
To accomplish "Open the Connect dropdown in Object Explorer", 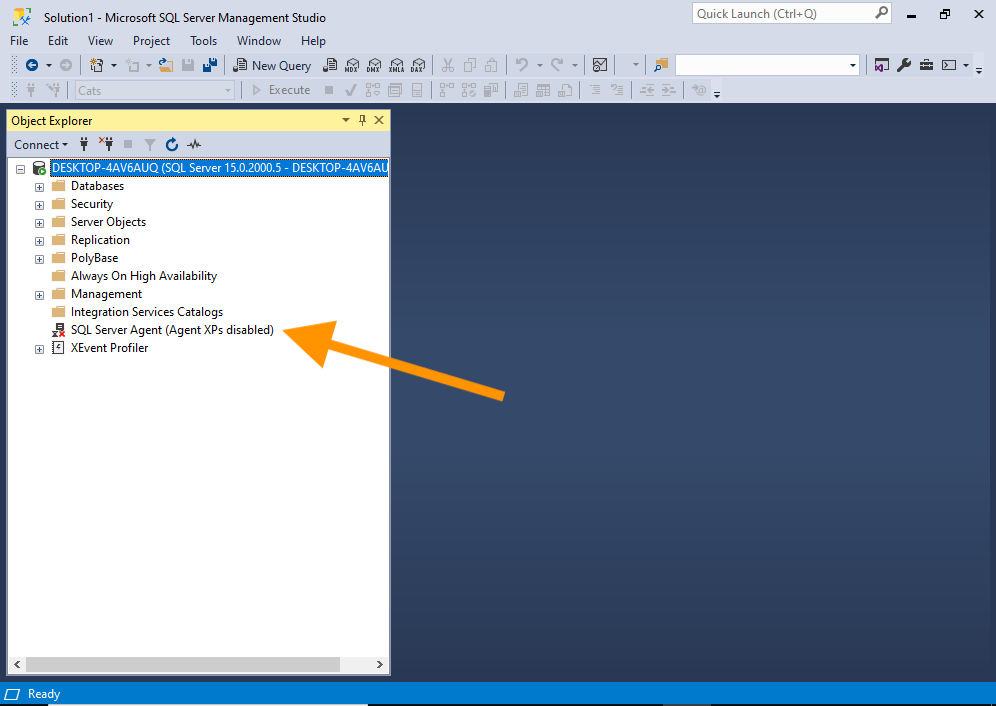I will 41,145.
